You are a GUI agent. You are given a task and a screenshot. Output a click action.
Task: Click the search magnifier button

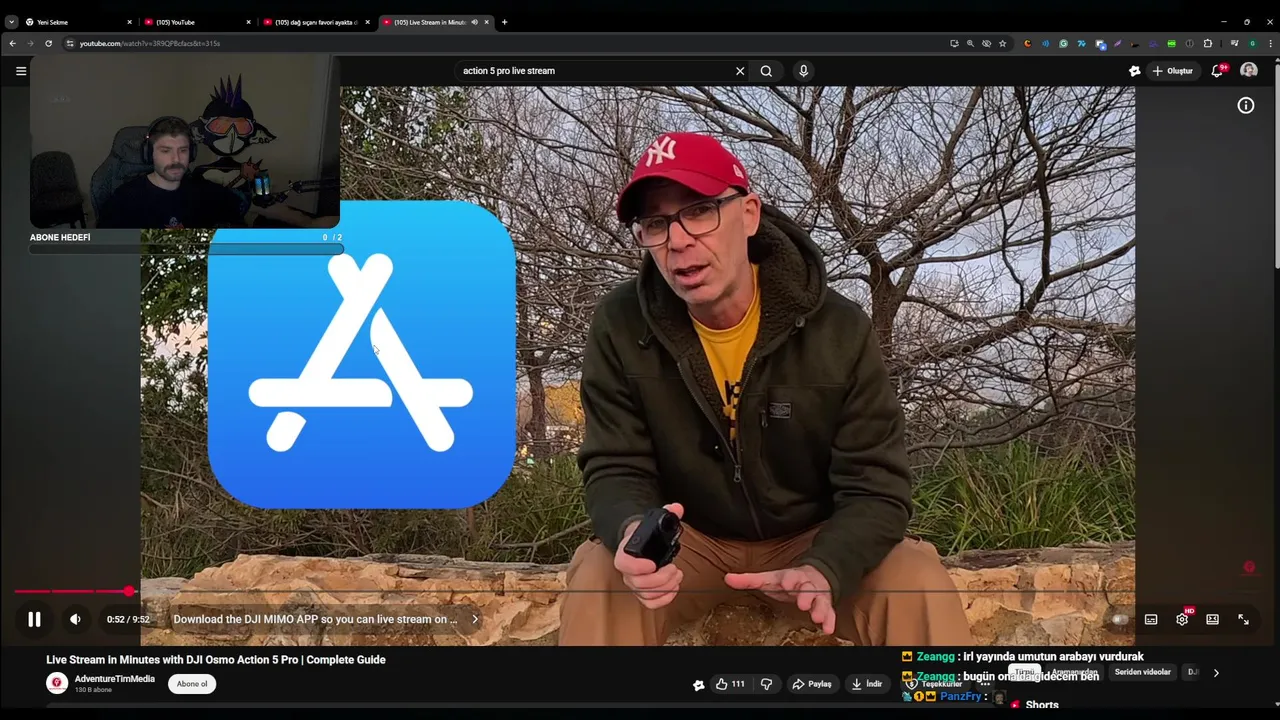coord(766,71)
